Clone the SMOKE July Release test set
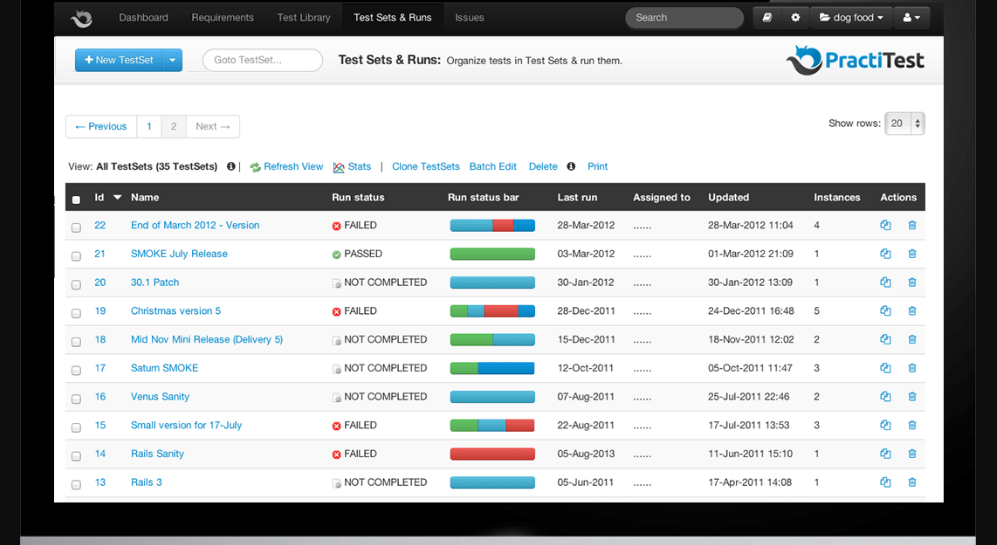 coord(885,254)
